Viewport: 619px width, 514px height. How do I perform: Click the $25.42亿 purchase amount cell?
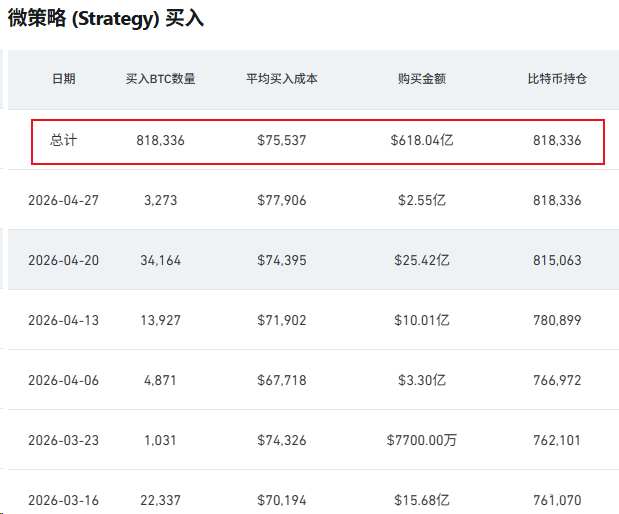pyautogui.click(x=421, y=260)
